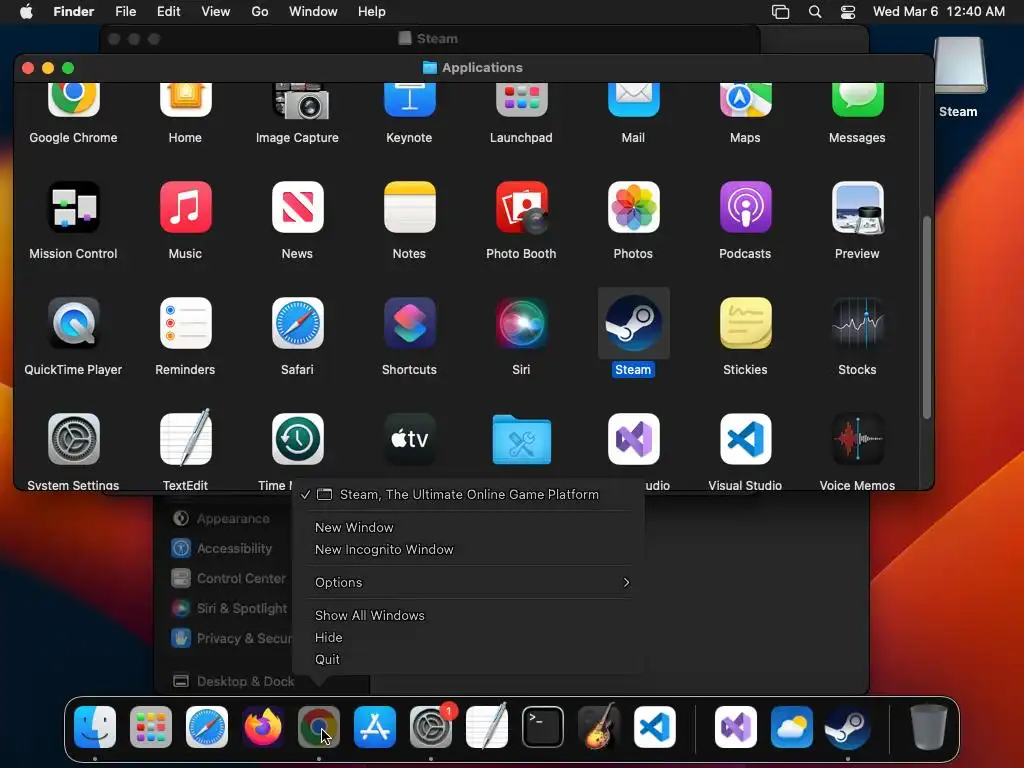Open the News app

pyautogui.click(x=297, y=207)
